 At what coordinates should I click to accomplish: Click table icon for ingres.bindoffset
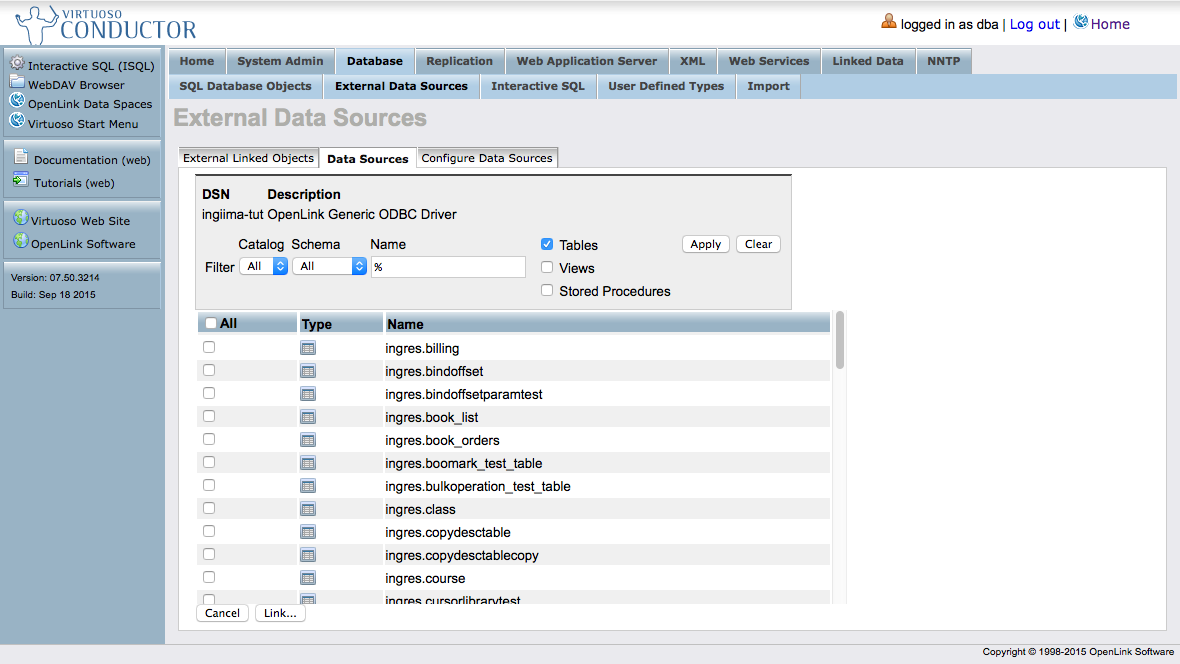pos(308,371)
